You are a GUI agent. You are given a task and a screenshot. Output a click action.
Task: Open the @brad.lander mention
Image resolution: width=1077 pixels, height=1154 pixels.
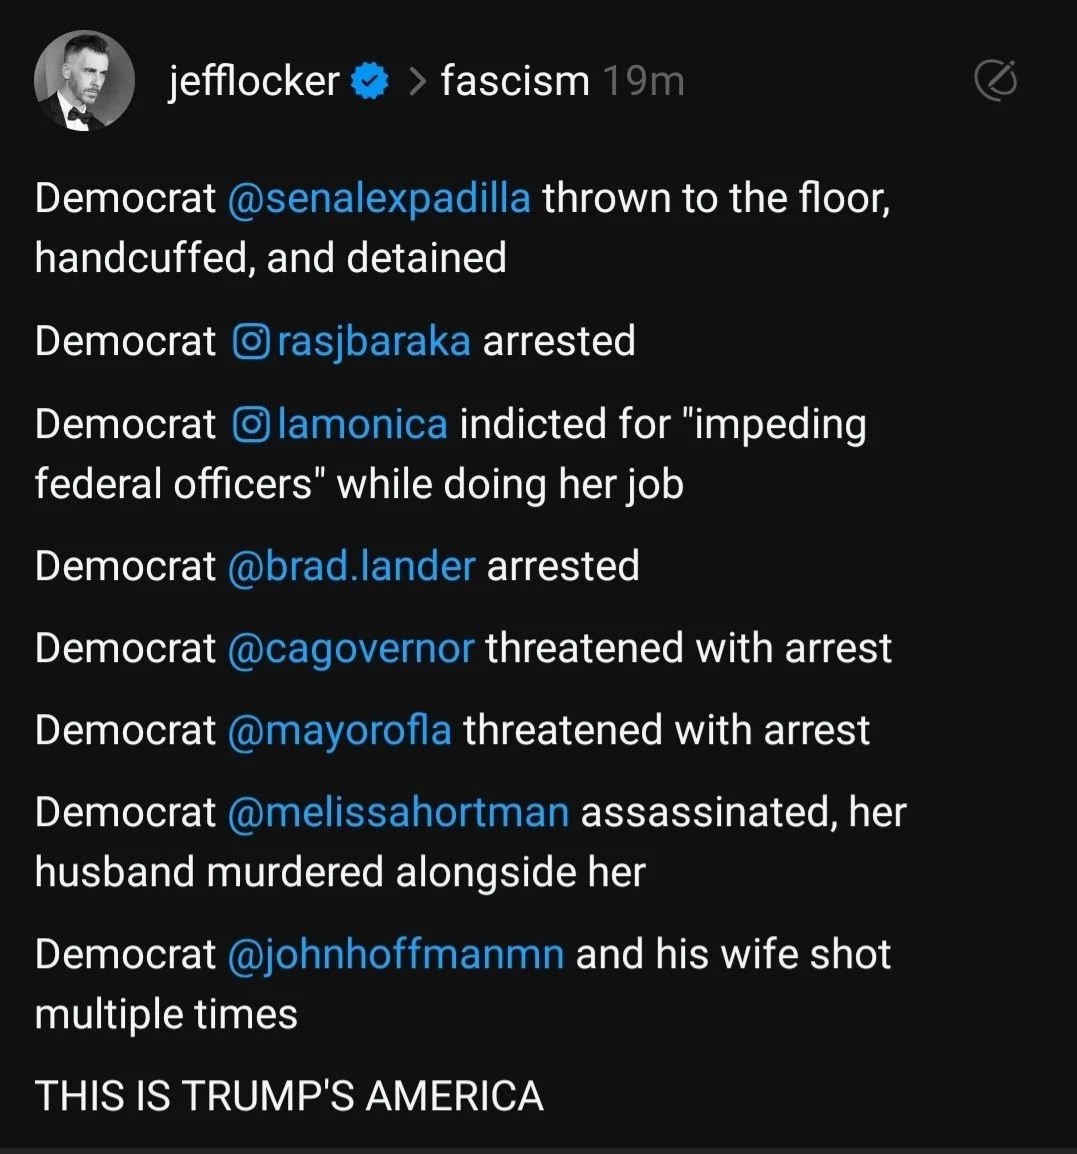click(x=352, y=566)
